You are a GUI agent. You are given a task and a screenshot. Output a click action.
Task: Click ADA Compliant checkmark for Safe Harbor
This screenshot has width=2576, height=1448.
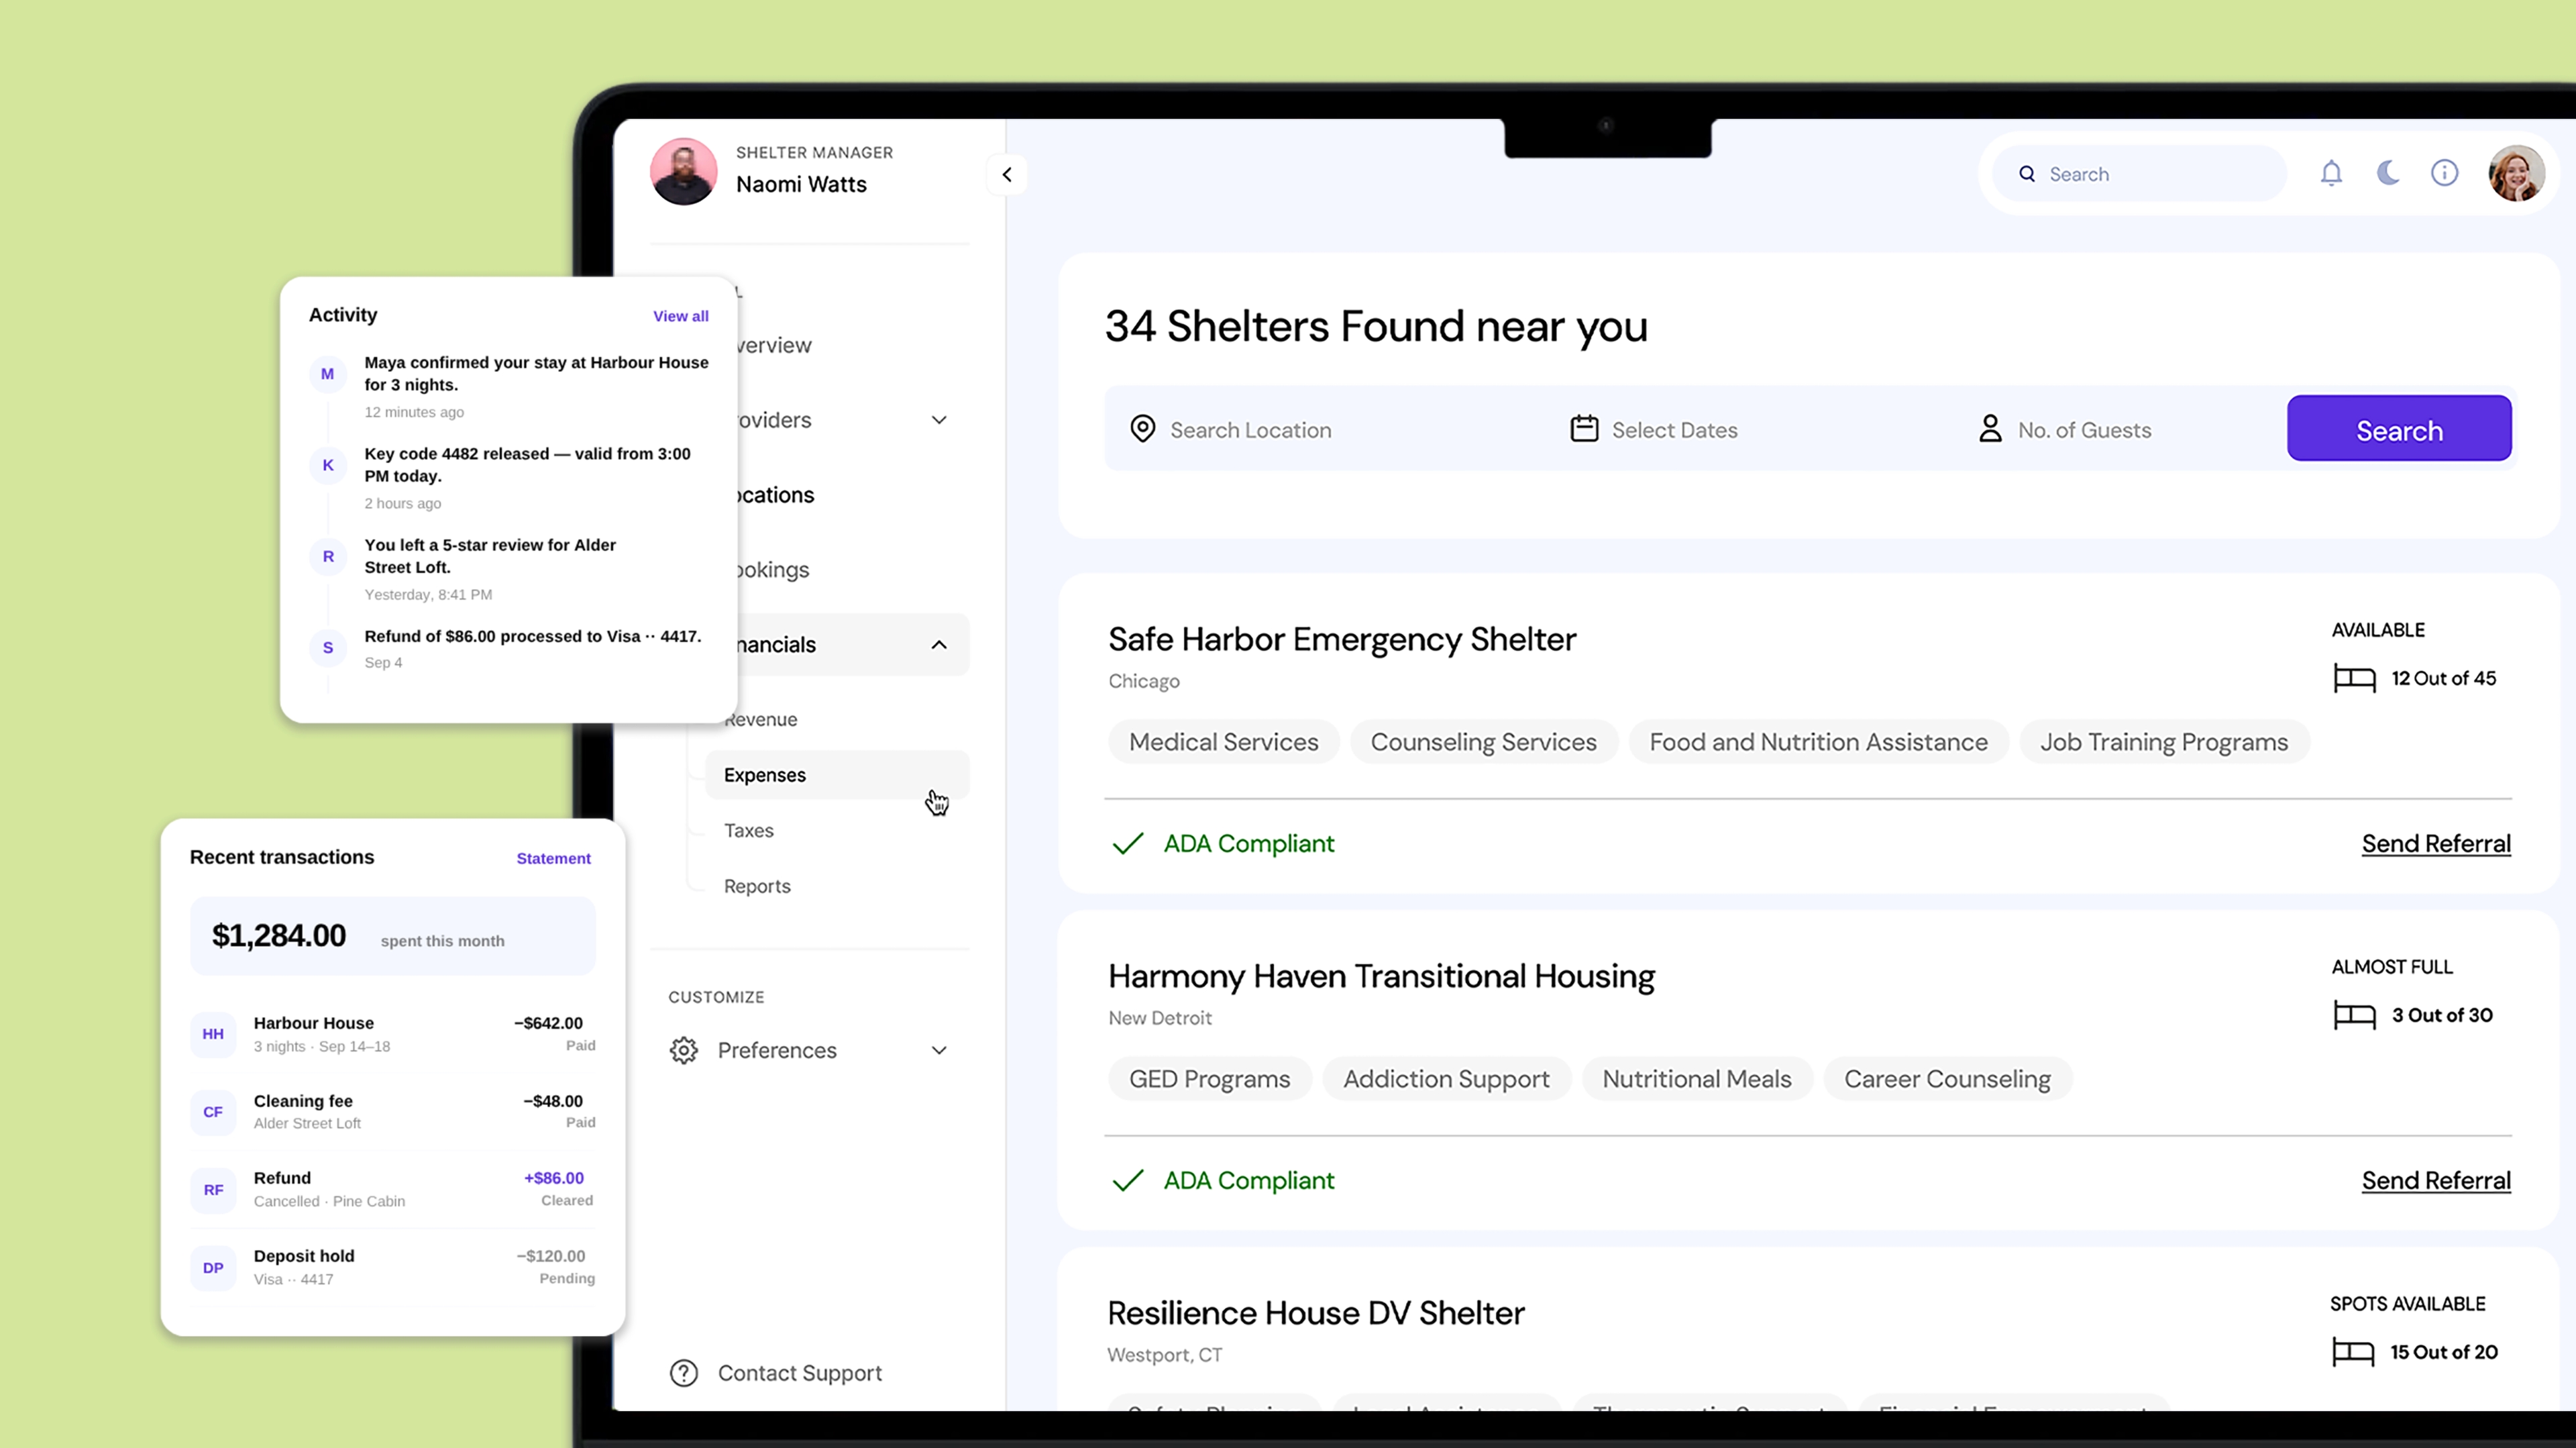[1128, 844]
